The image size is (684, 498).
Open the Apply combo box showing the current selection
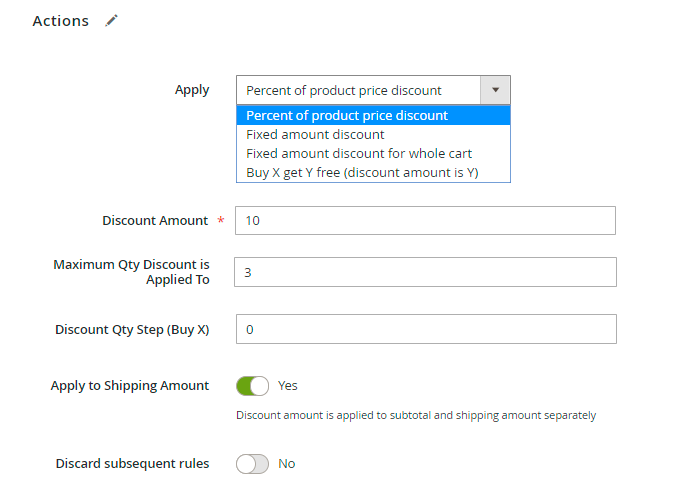click(x=373, y=90)
